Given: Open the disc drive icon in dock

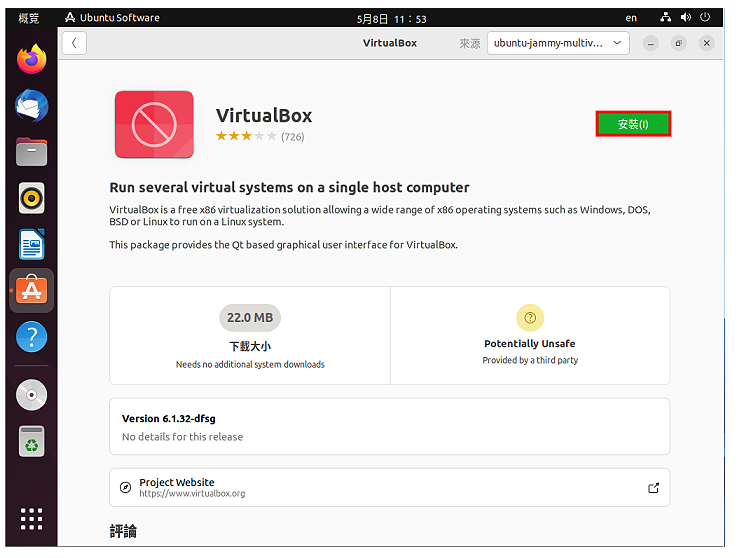Looking at the screenshot, I should point(31,395).
